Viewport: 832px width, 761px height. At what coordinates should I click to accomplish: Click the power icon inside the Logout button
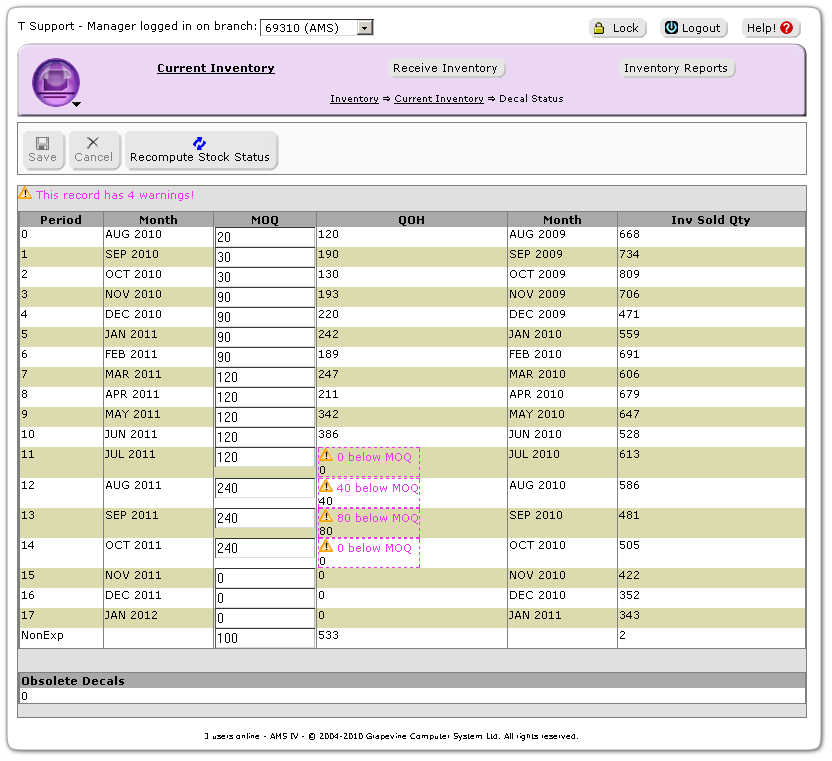(x=673, y=29)
